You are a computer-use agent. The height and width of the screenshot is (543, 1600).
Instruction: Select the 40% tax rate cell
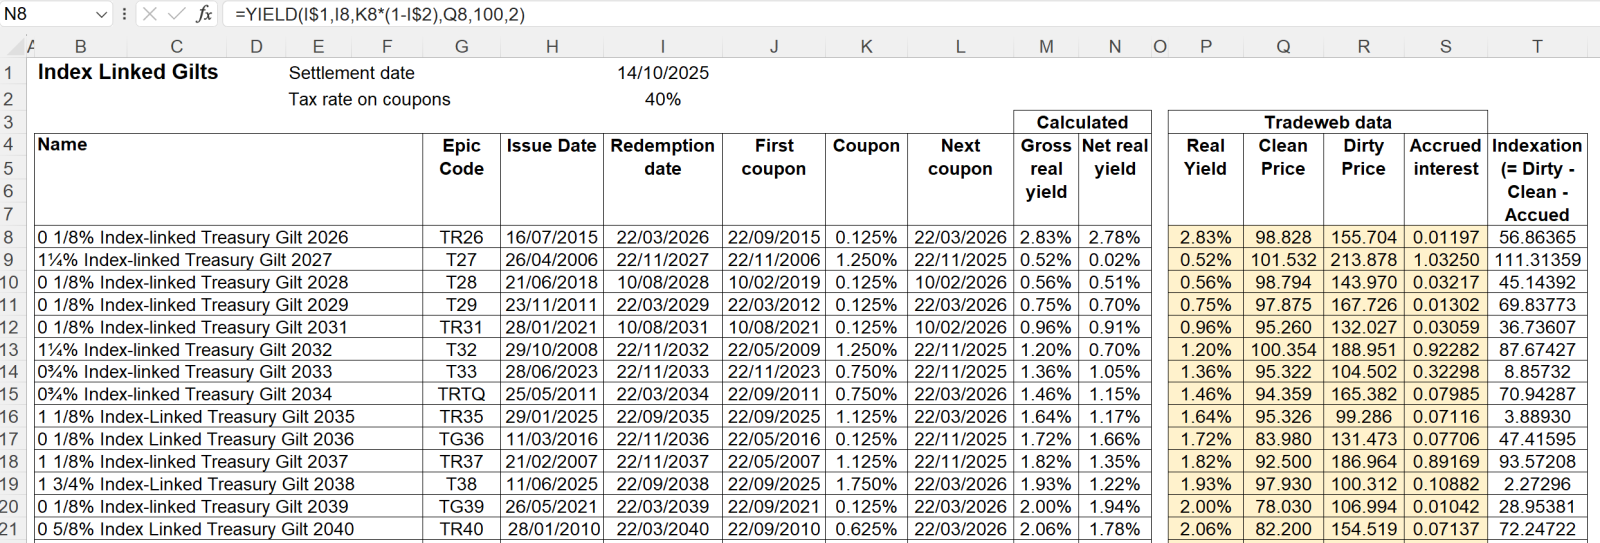(662, 99)
